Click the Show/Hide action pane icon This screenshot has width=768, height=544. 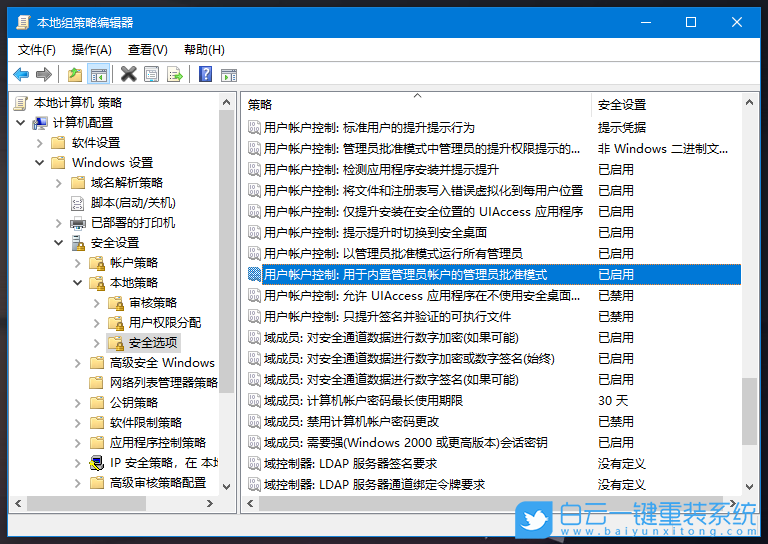pos(229,75)
